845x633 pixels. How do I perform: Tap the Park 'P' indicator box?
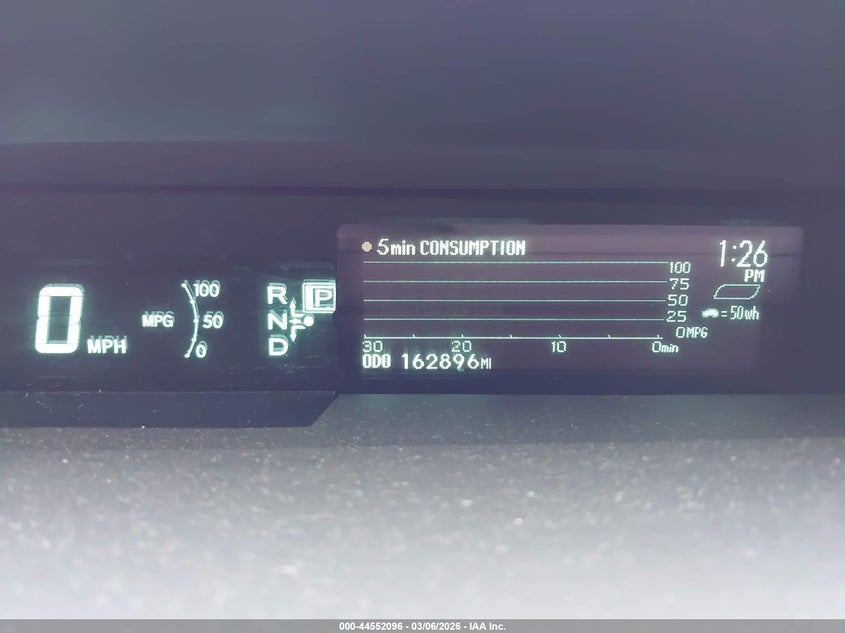pyautogui.click(x=320, y=297)
